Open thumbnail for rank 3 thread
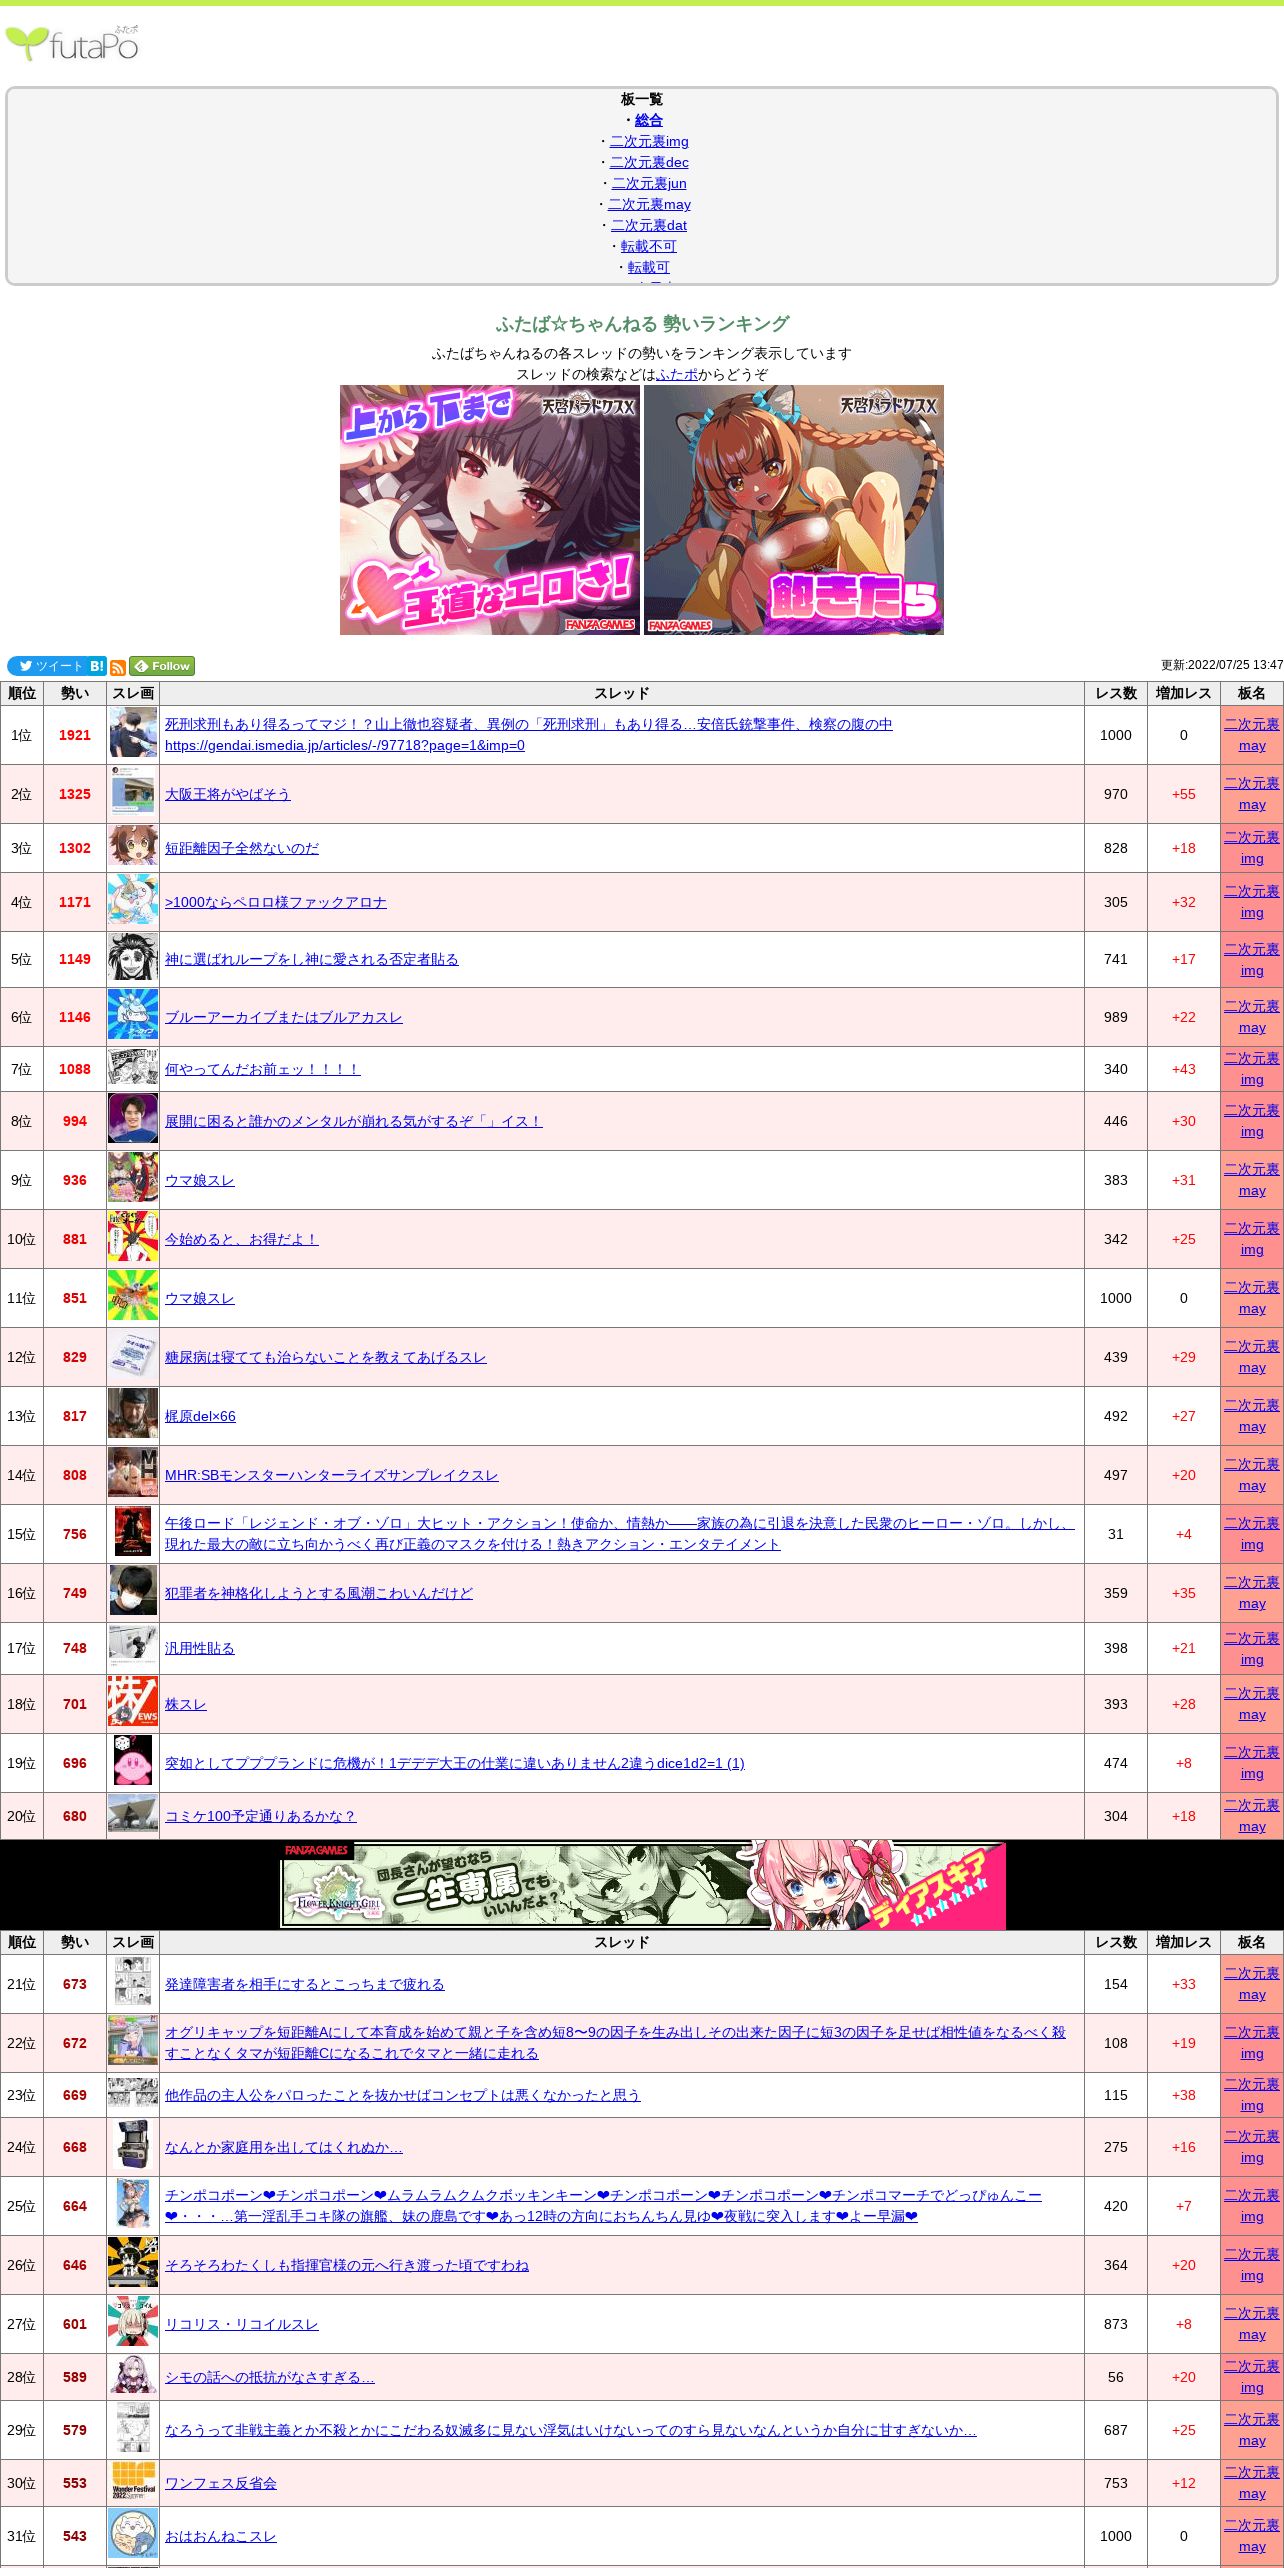The height and width of the screenshot is (2568, 1284). [133, 847]
